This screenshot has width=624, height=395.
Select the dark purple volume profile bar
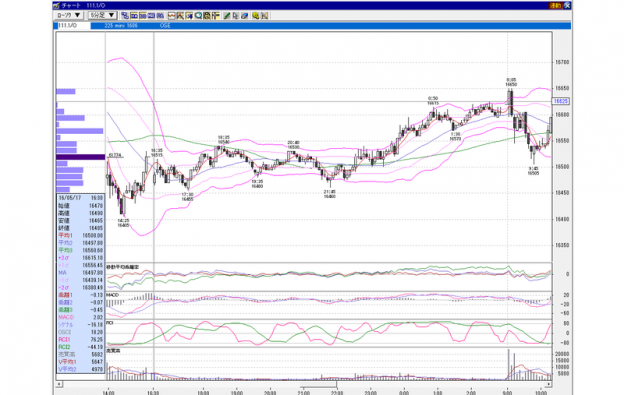coord(81,157)
